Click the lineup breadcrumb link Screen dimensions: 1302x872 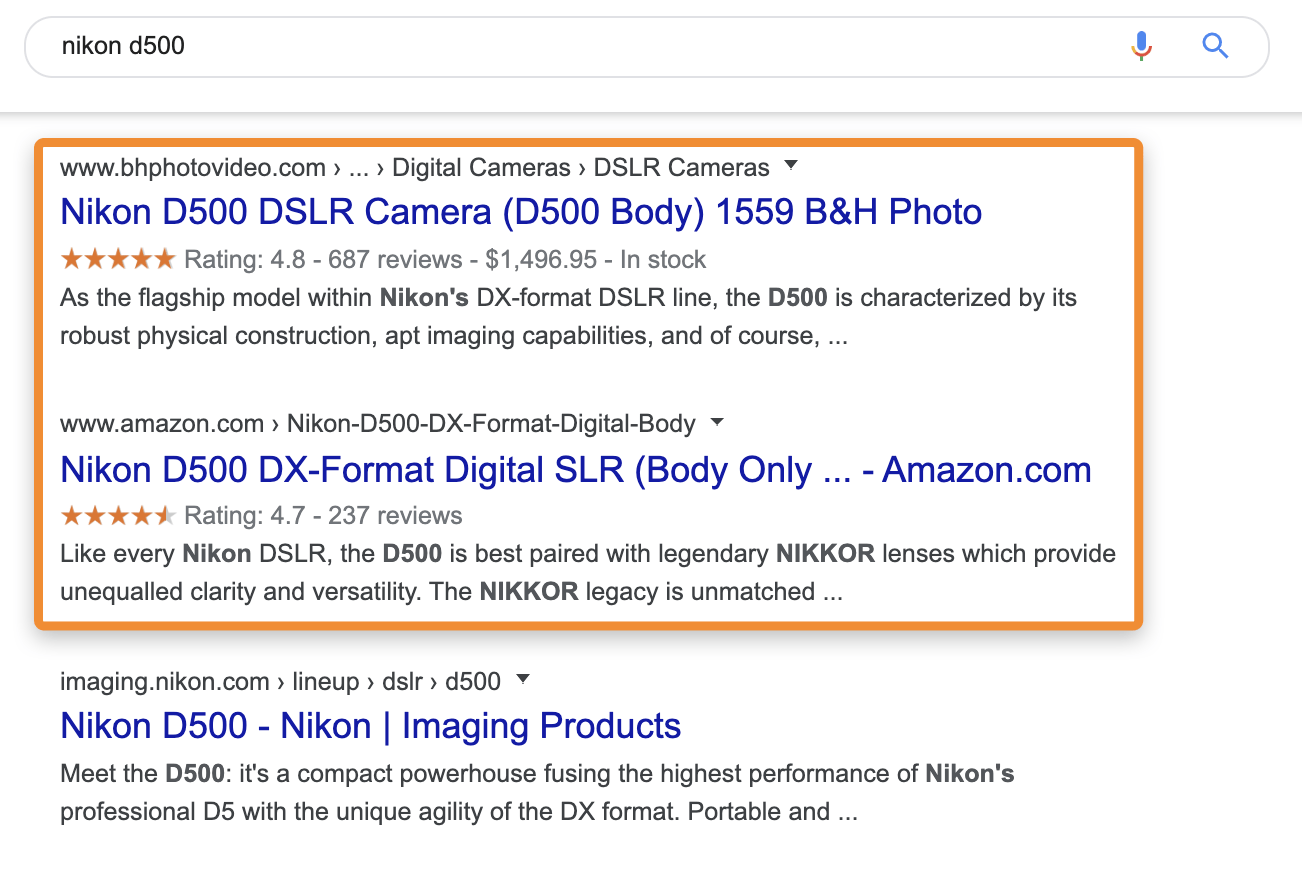[327, 681]
